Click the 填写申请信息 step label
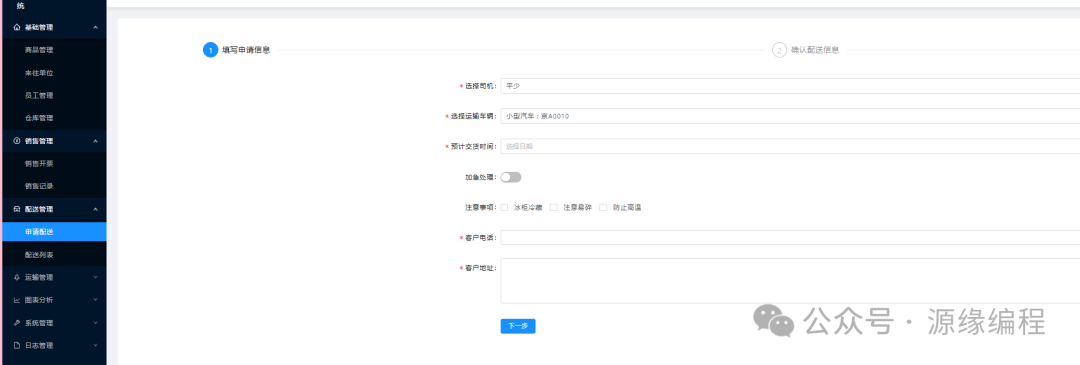 (x=246, y=50)
